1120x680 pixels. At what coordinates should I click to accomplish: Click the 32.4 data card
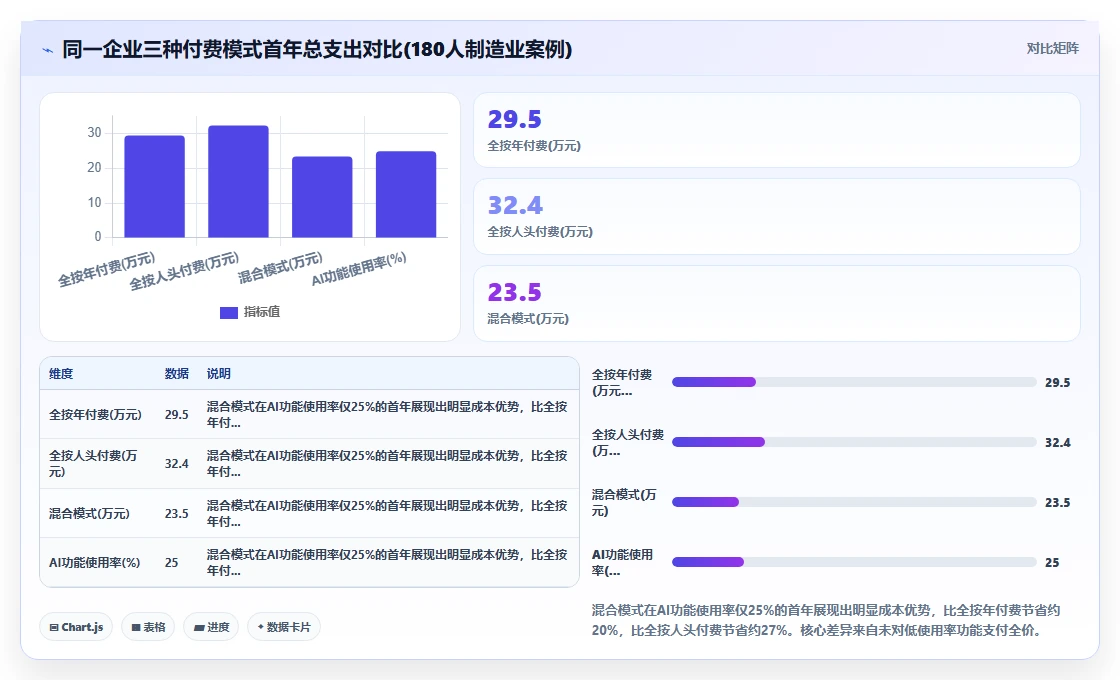coord(776,216)
